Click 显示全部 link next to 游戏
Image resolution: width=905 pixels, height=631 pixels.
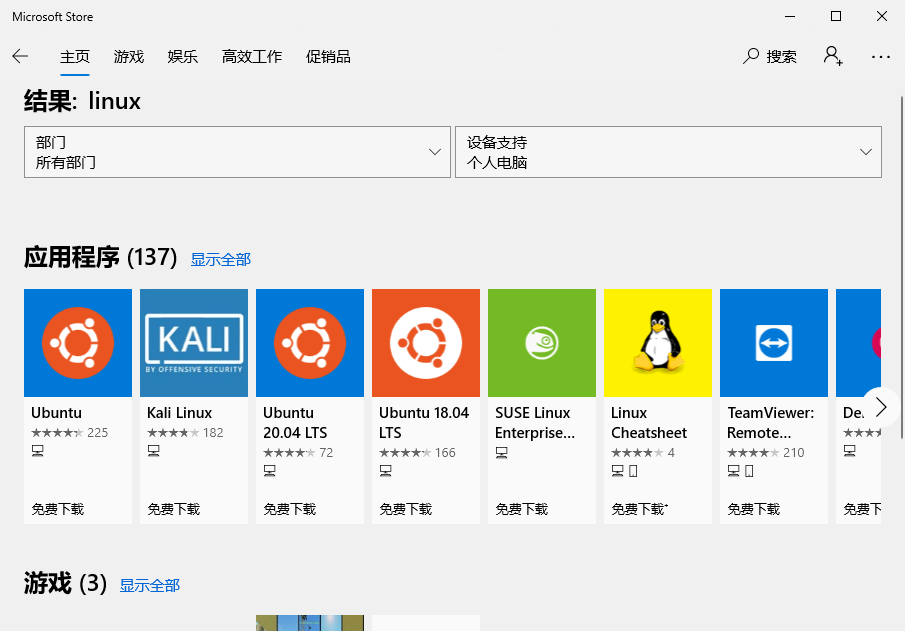(x=149, y=585)
